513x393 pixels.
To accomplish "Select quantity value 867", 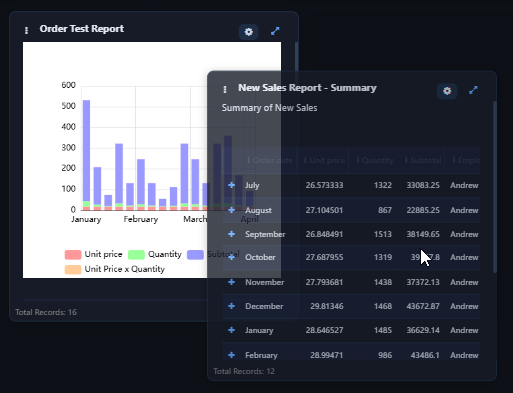I will click(385, 210).
